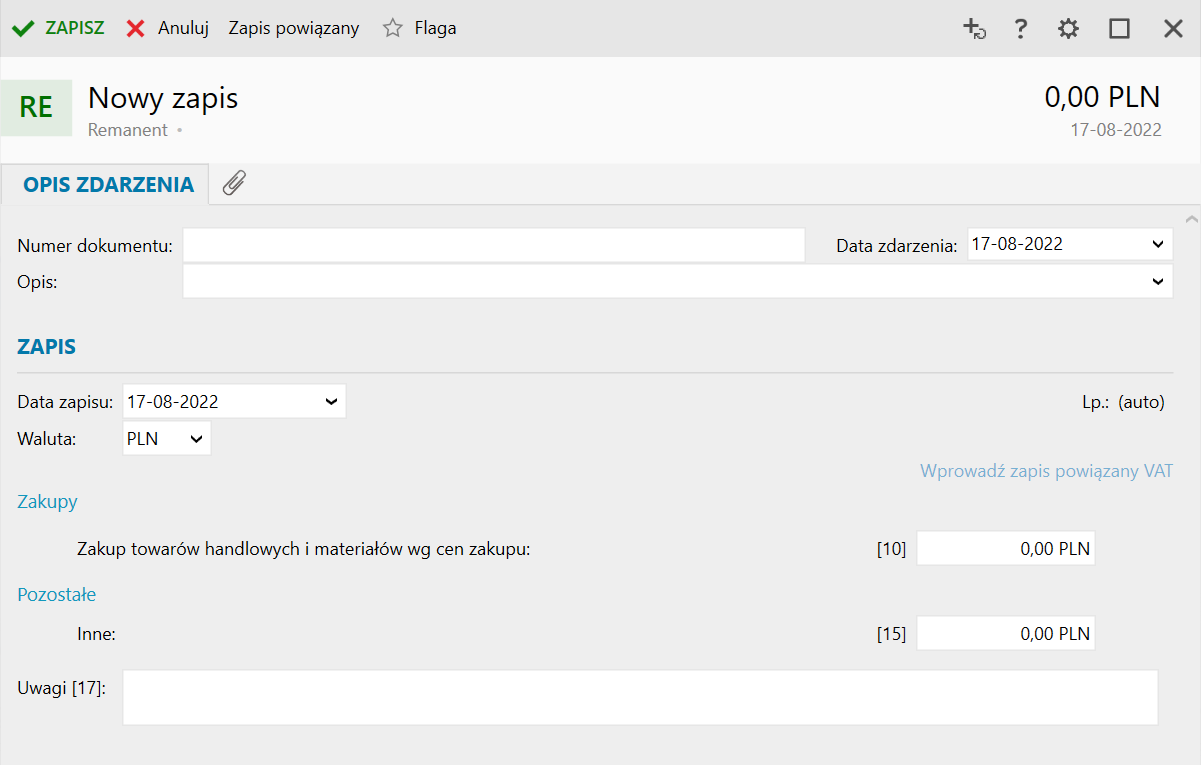Open help via question mark icon

[x=1020, y=29]
